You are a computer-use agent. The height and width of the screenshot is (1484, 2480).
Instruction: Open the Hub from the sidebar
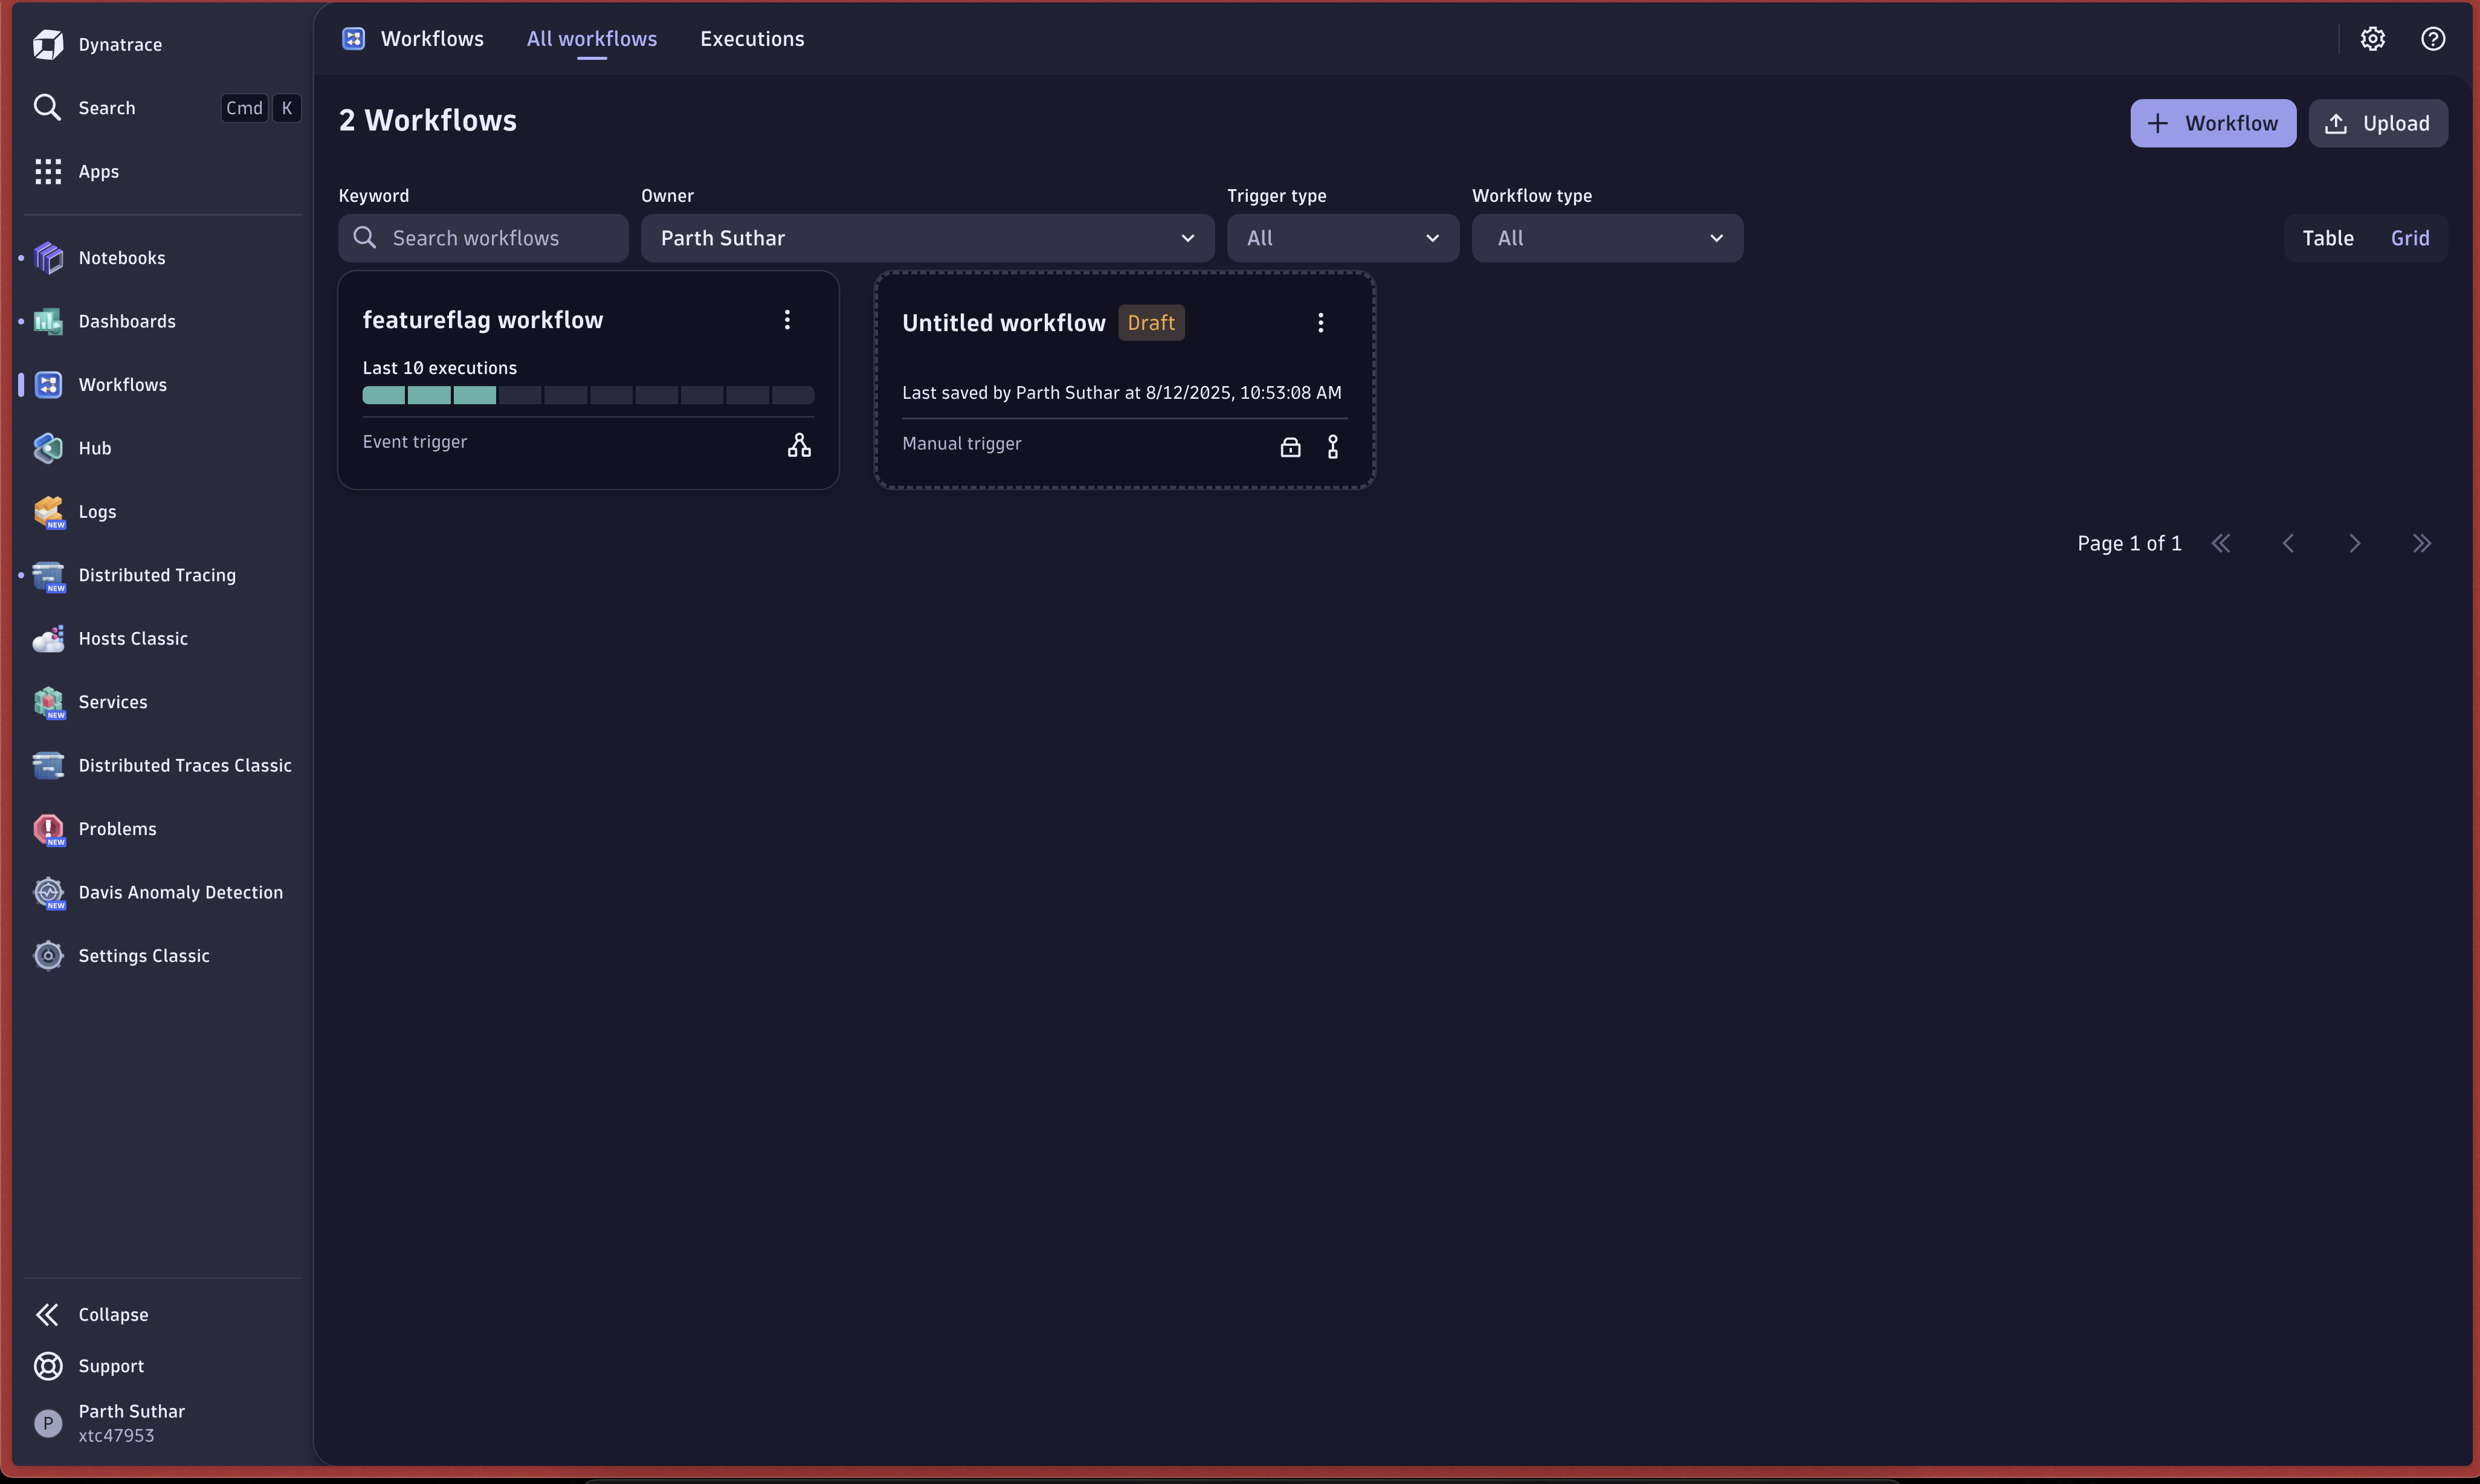48,447
